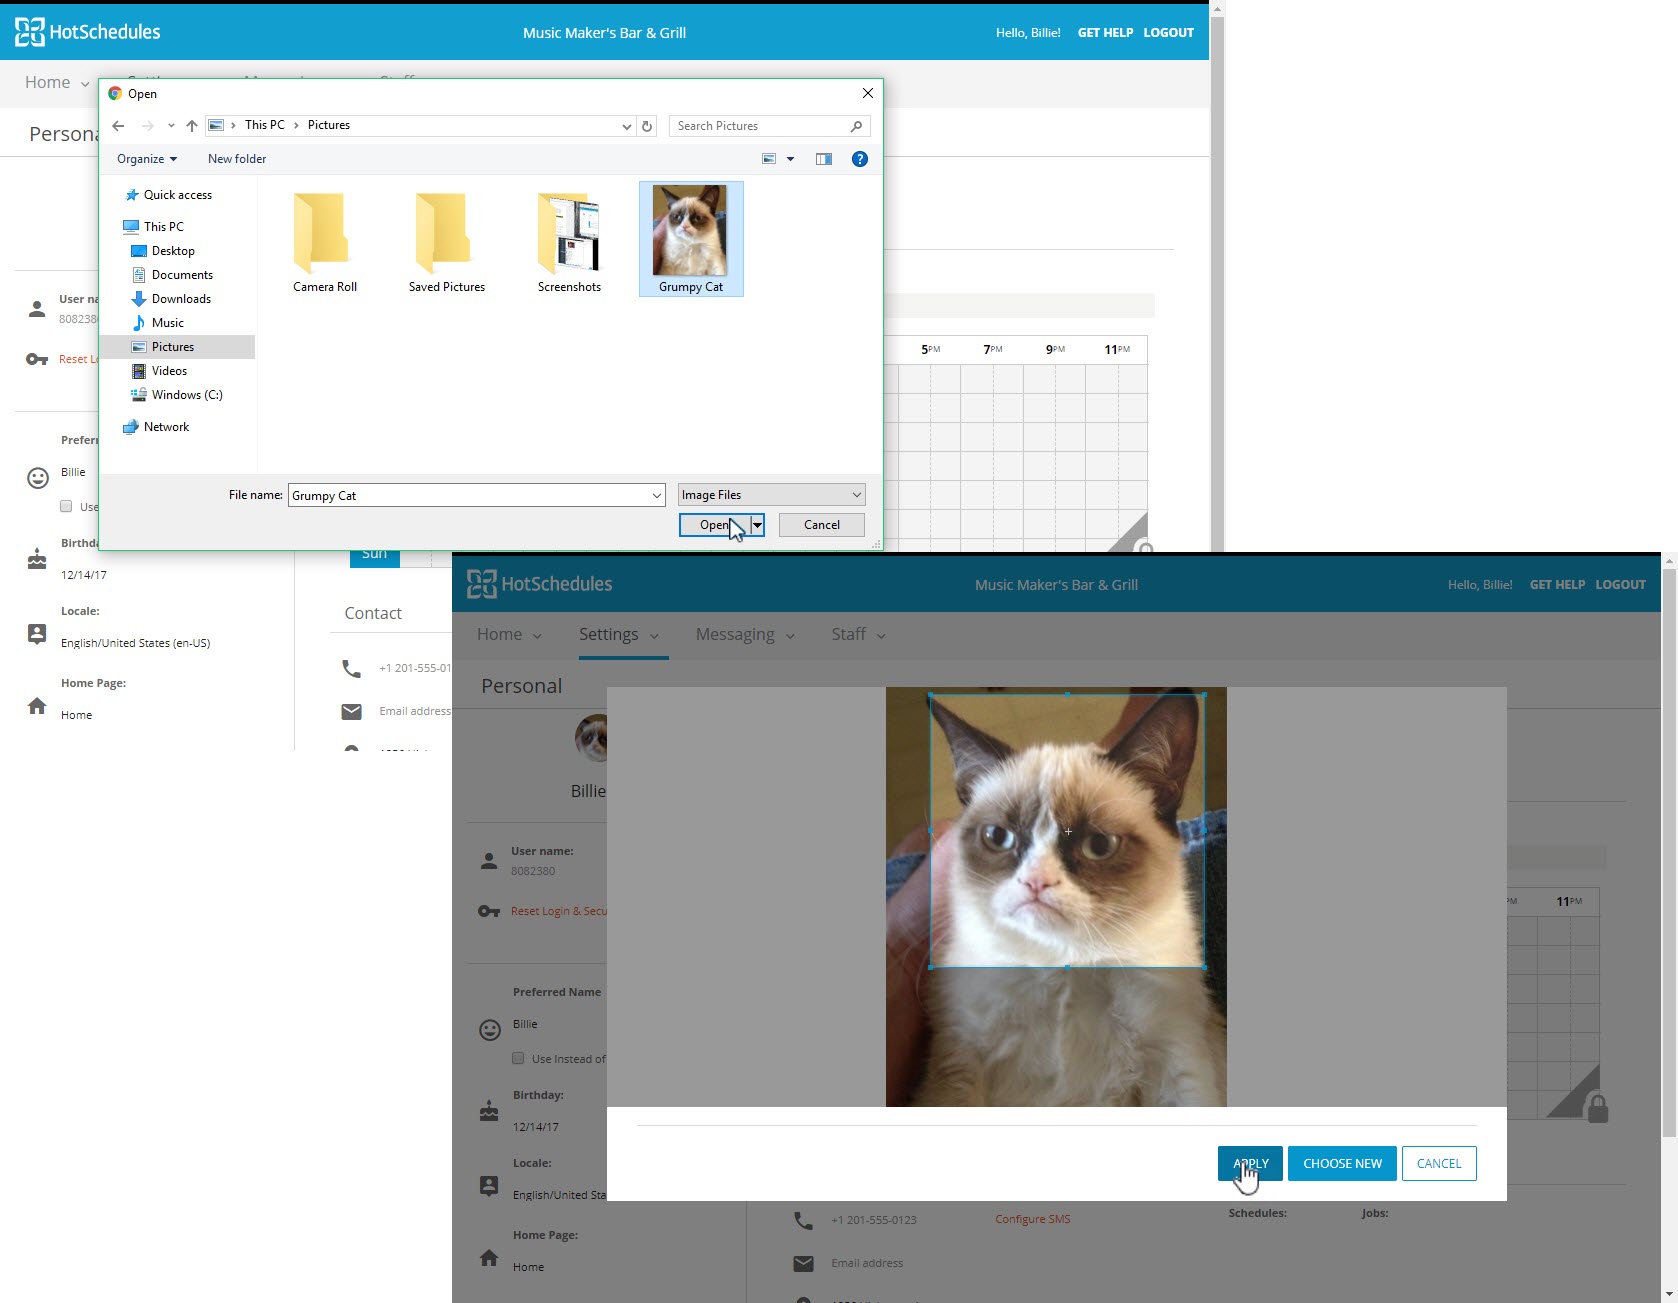Expand the address bar history dropdown
The width and height of the screenshot is (1678, 1303).
[626, 126]
